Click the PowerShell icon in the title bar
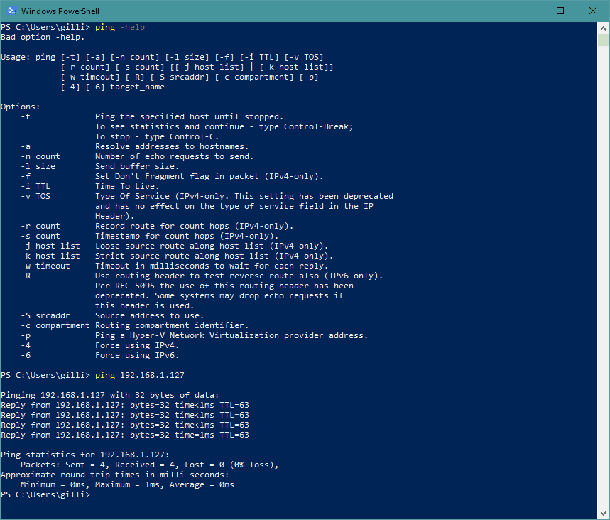 pyautogui.click(x=12, y=11)
